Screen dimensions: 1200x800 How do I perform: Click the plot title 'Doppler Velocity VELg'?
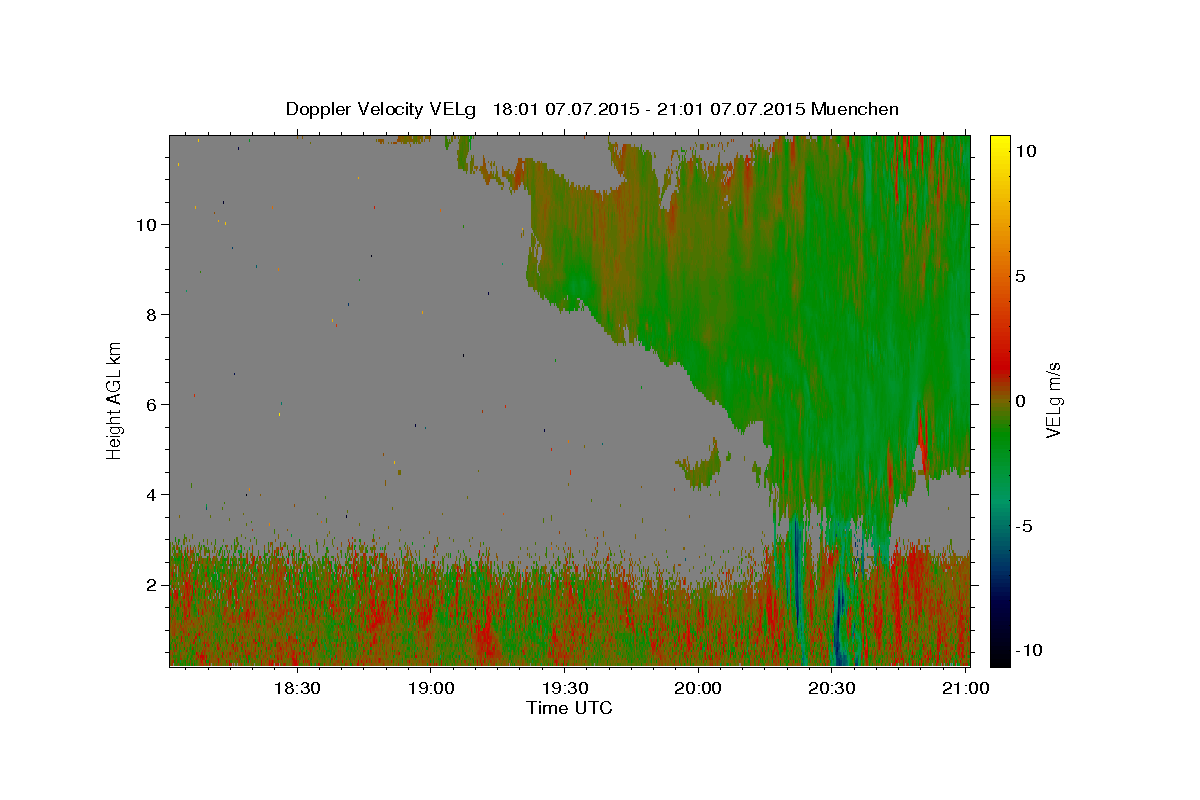[x=383, y=109]
